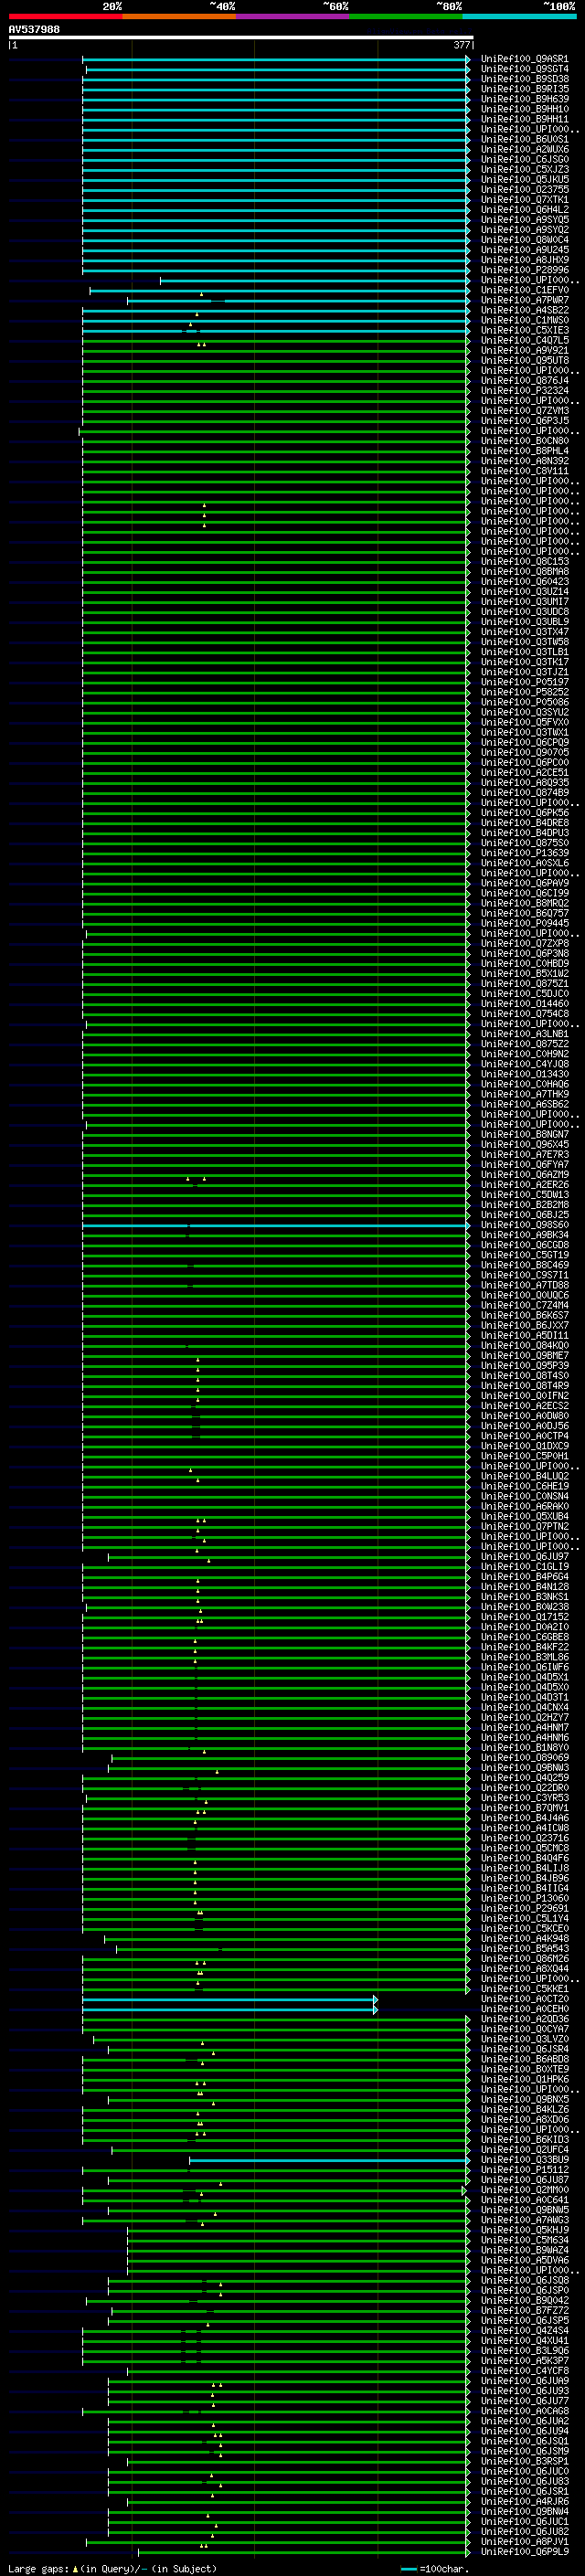Click the UniRef100_P28996 label
This screenshot has height=2576, width=585.
click(525, 270)
